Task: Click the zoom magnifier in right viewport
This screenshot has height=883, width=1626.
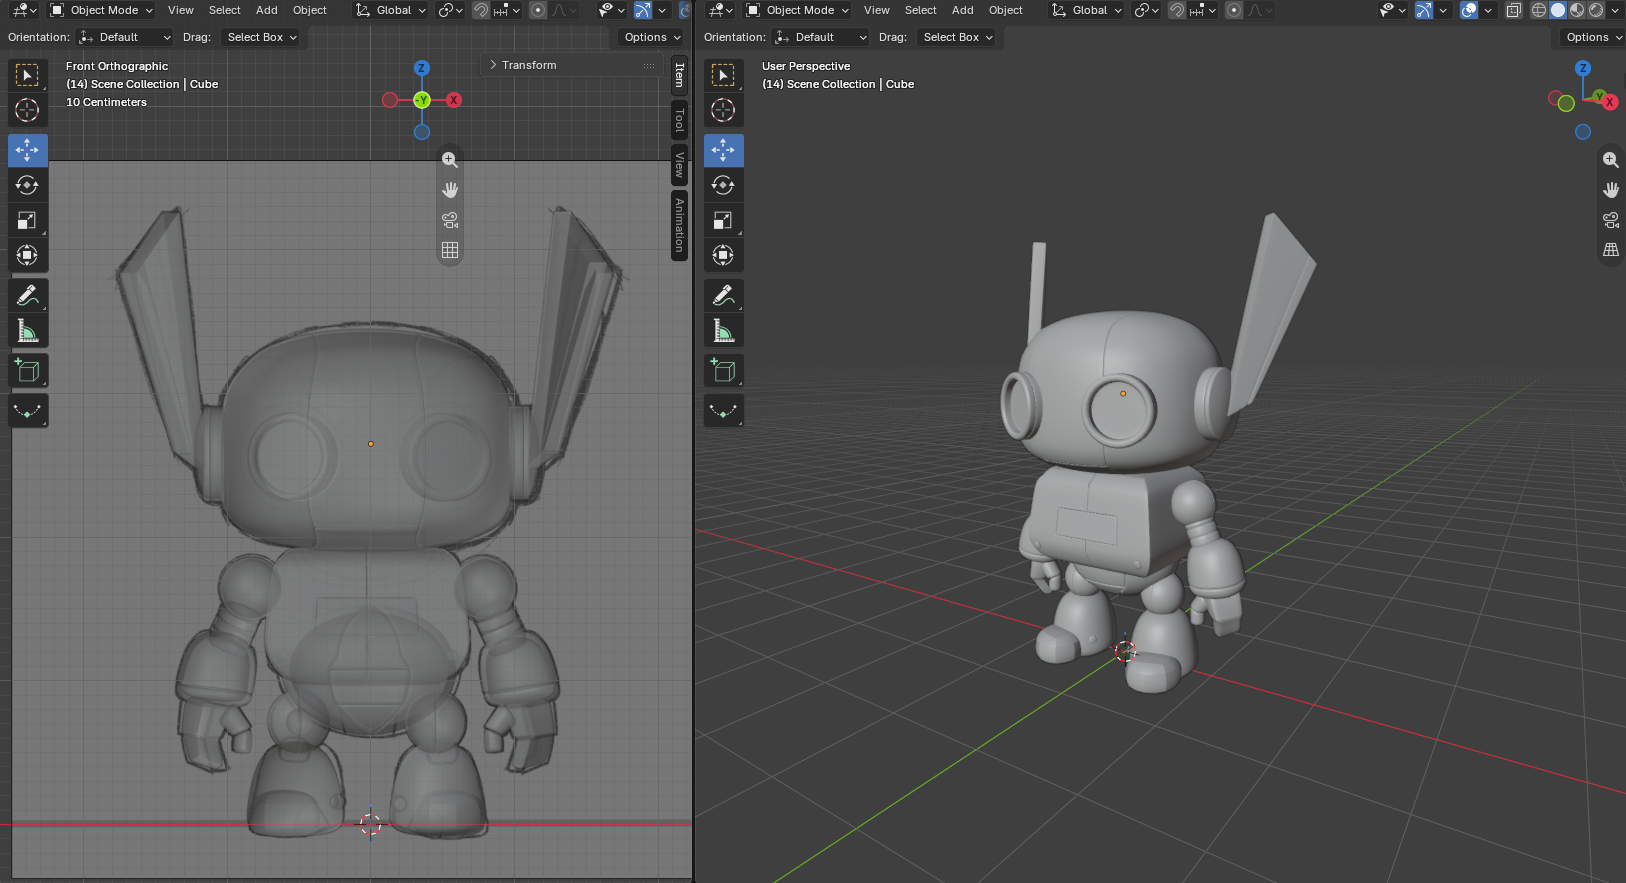Action: pos(1610,160)
